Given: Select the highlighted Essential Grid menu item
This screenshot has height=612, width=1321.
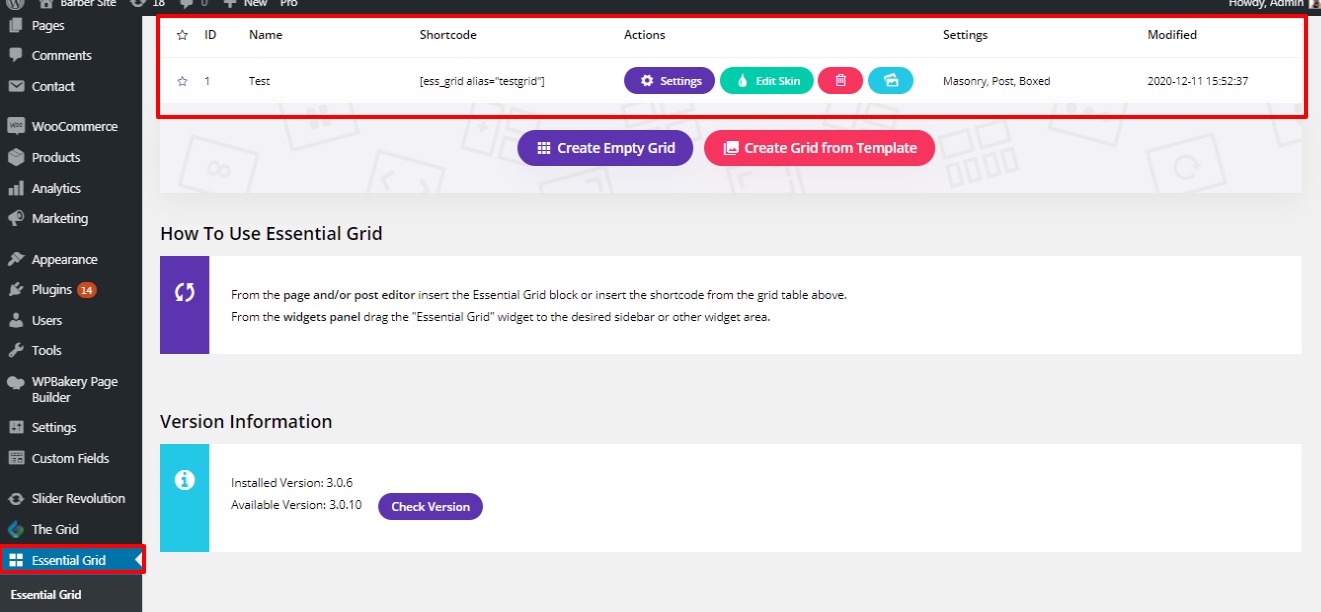Looking at the screenshot, I should (x=71, y=560).
